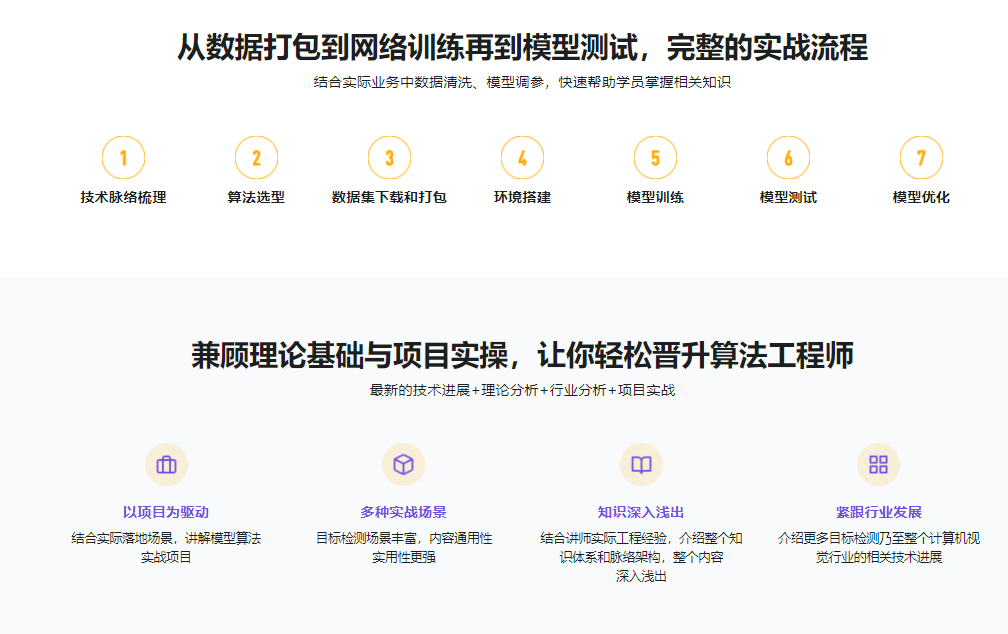Click the step 3 circle icon
The width and height of the screenshot is (1008, 634).
tap(389, 158)
